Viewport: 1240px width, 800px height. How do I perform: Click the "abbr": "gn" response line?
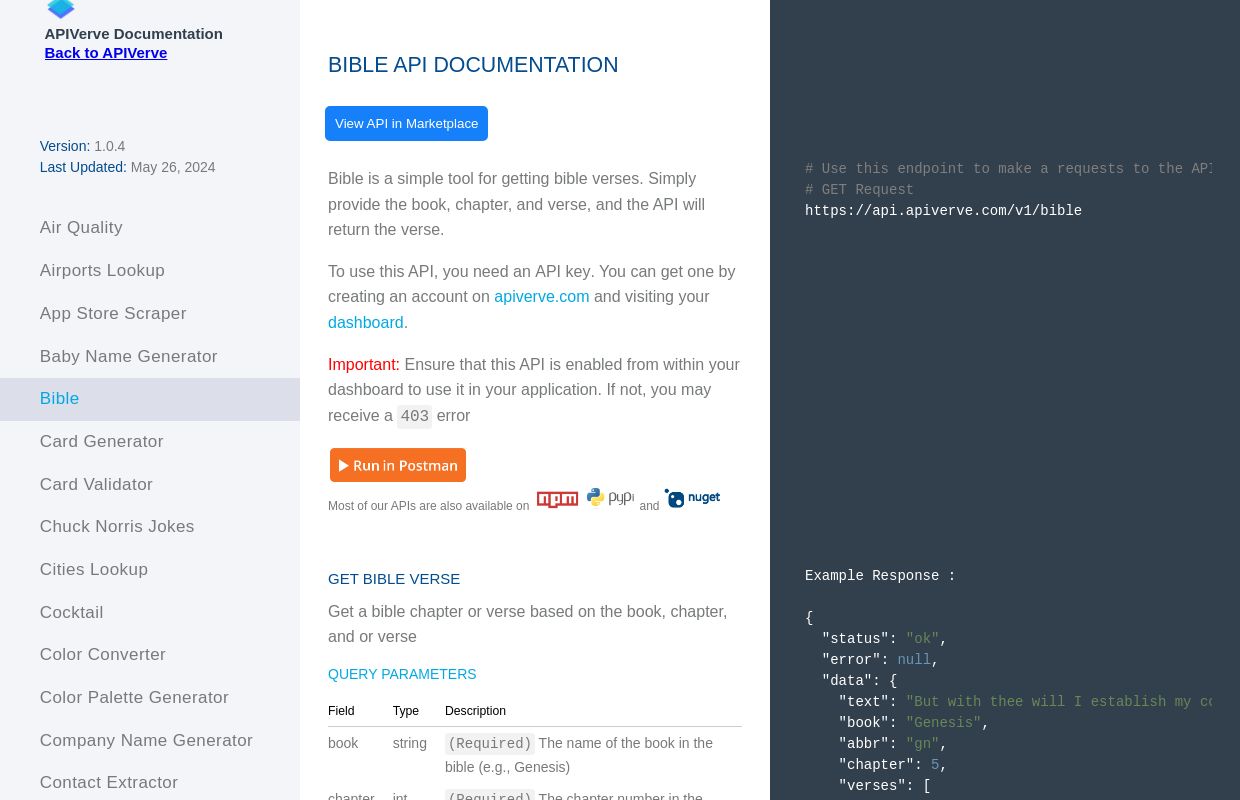(892, 744)
